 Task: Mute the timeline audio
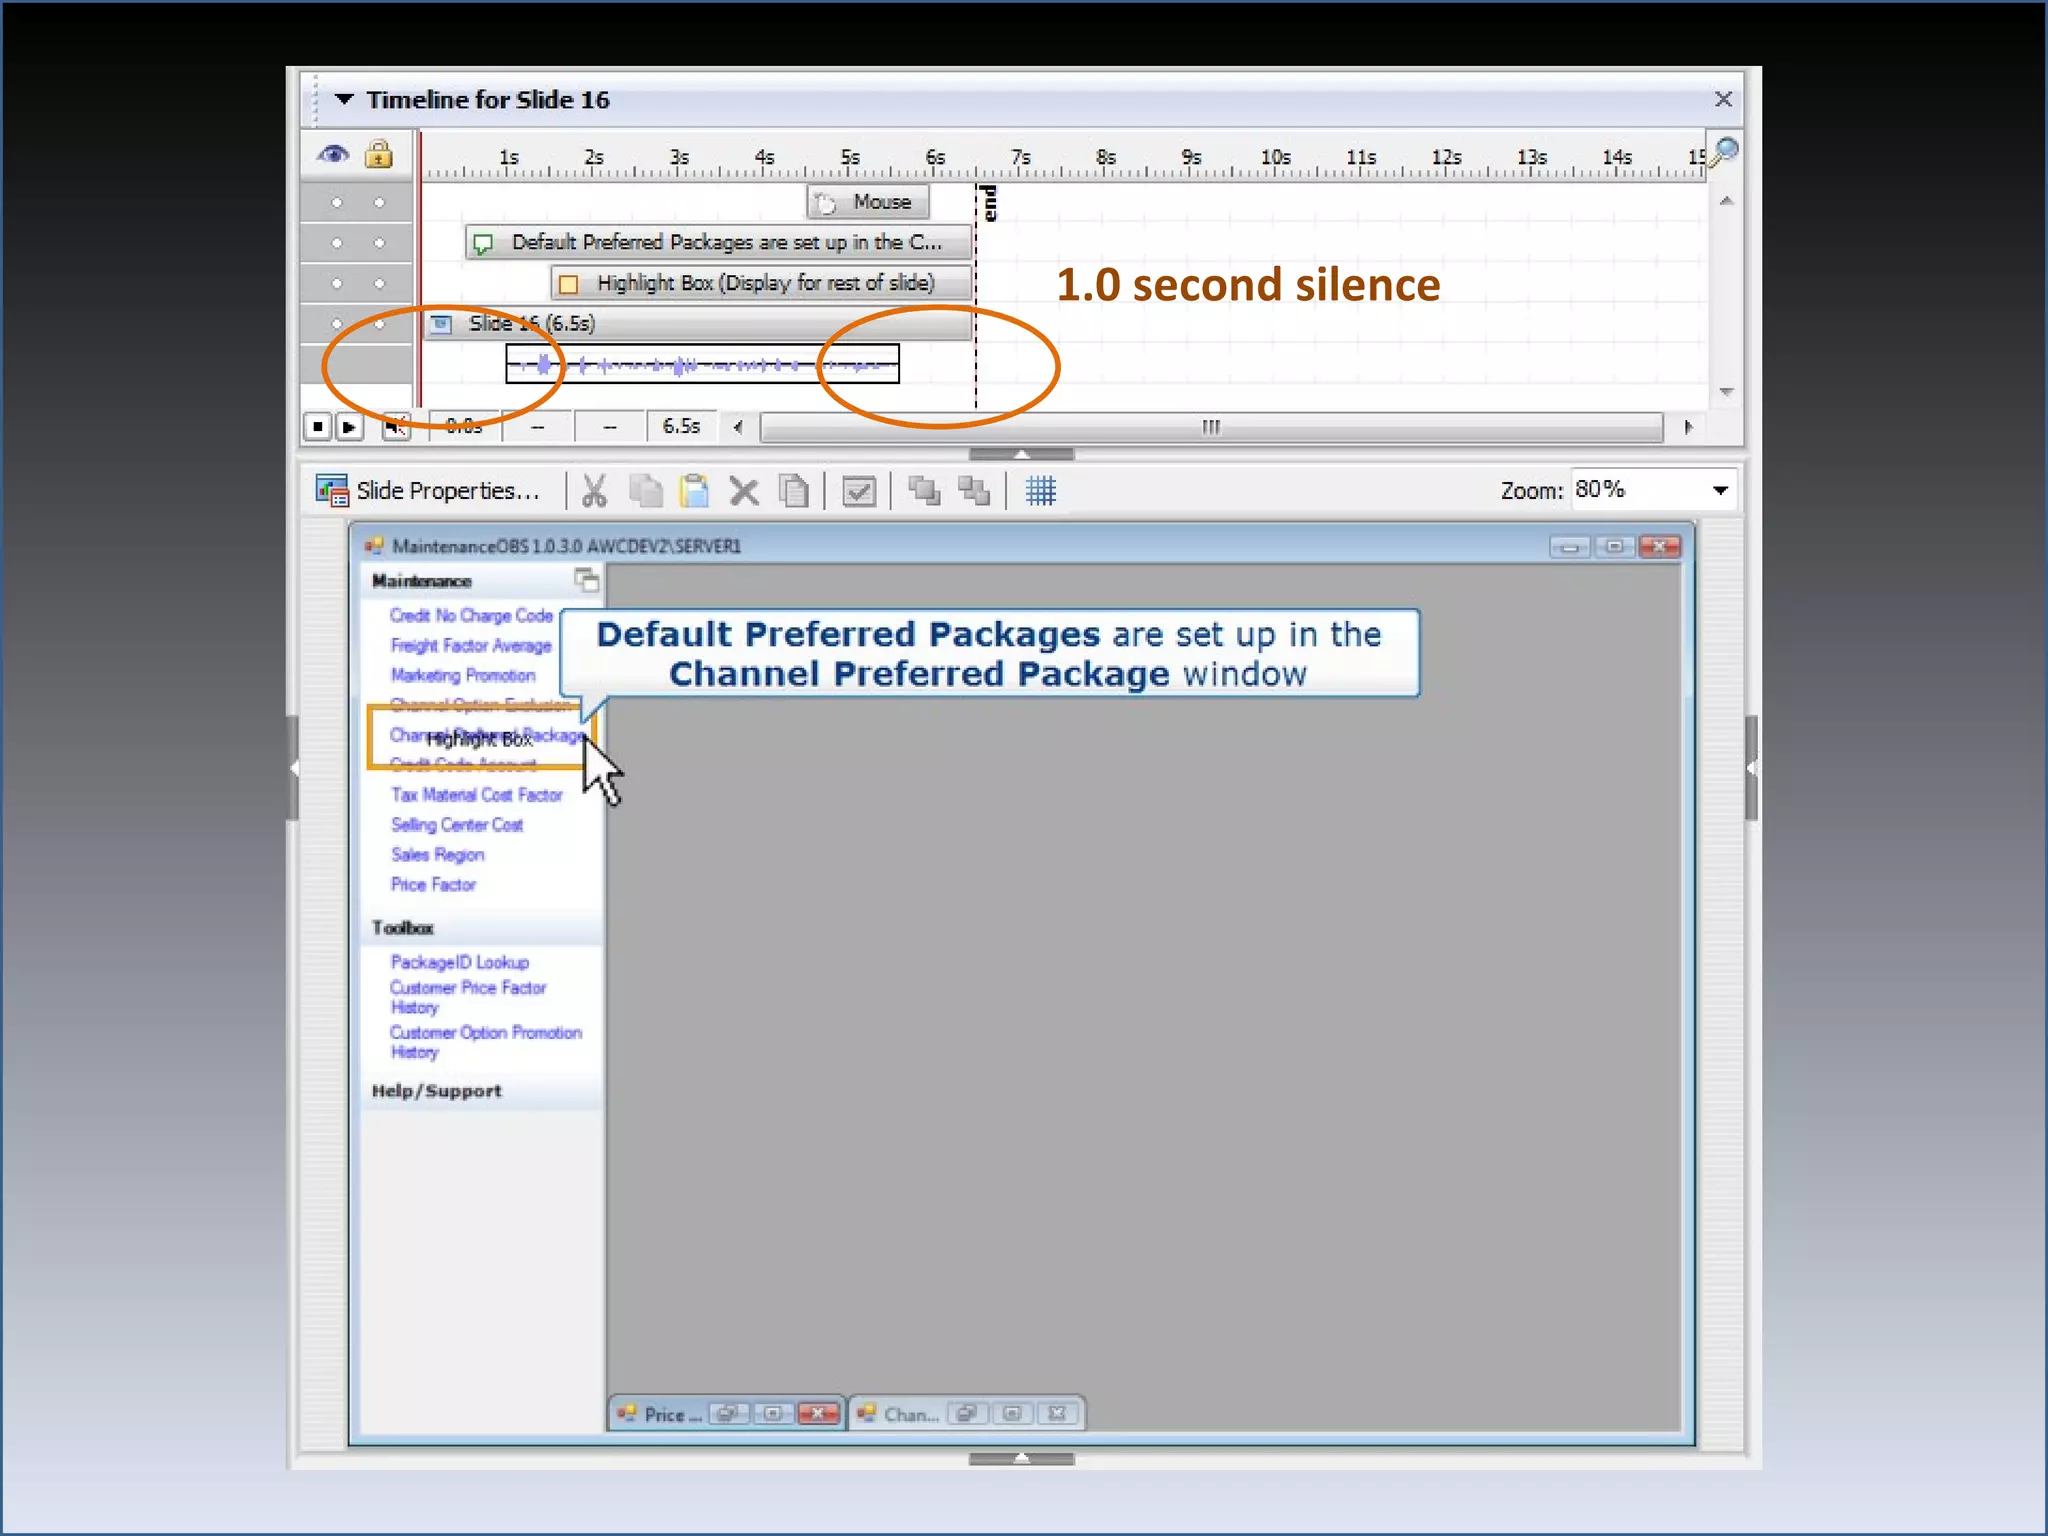(396, 427)
